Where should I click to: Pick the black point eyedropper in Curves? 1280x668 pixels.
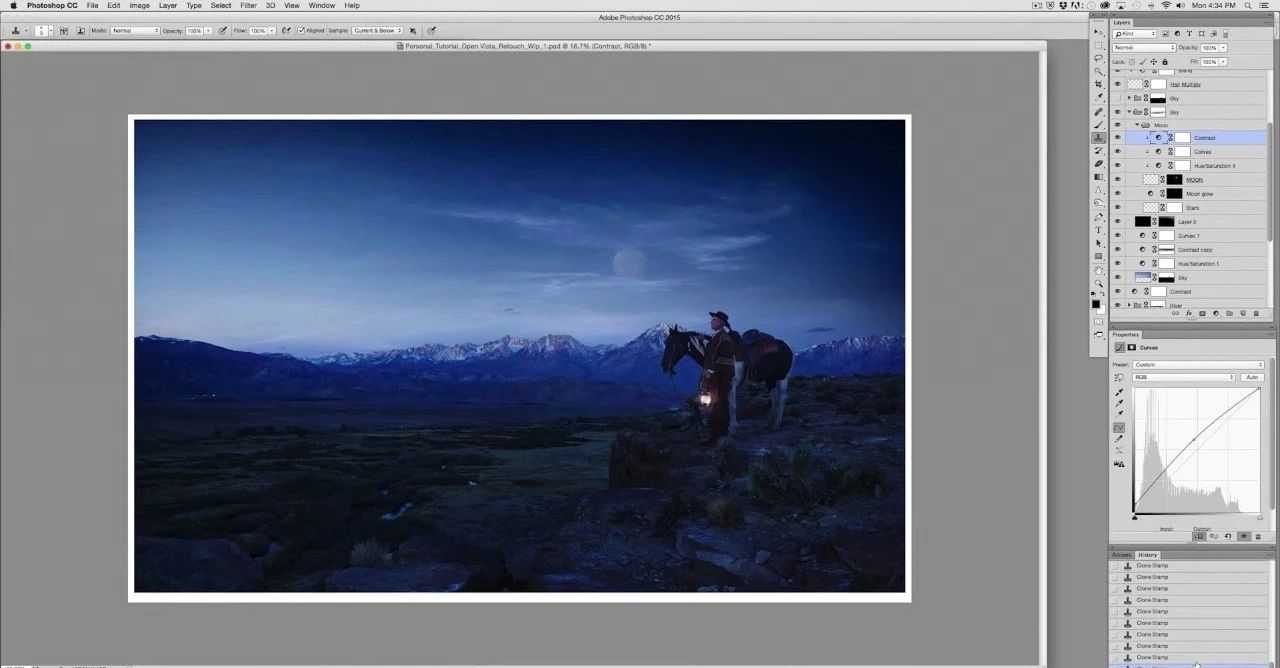1119,392
